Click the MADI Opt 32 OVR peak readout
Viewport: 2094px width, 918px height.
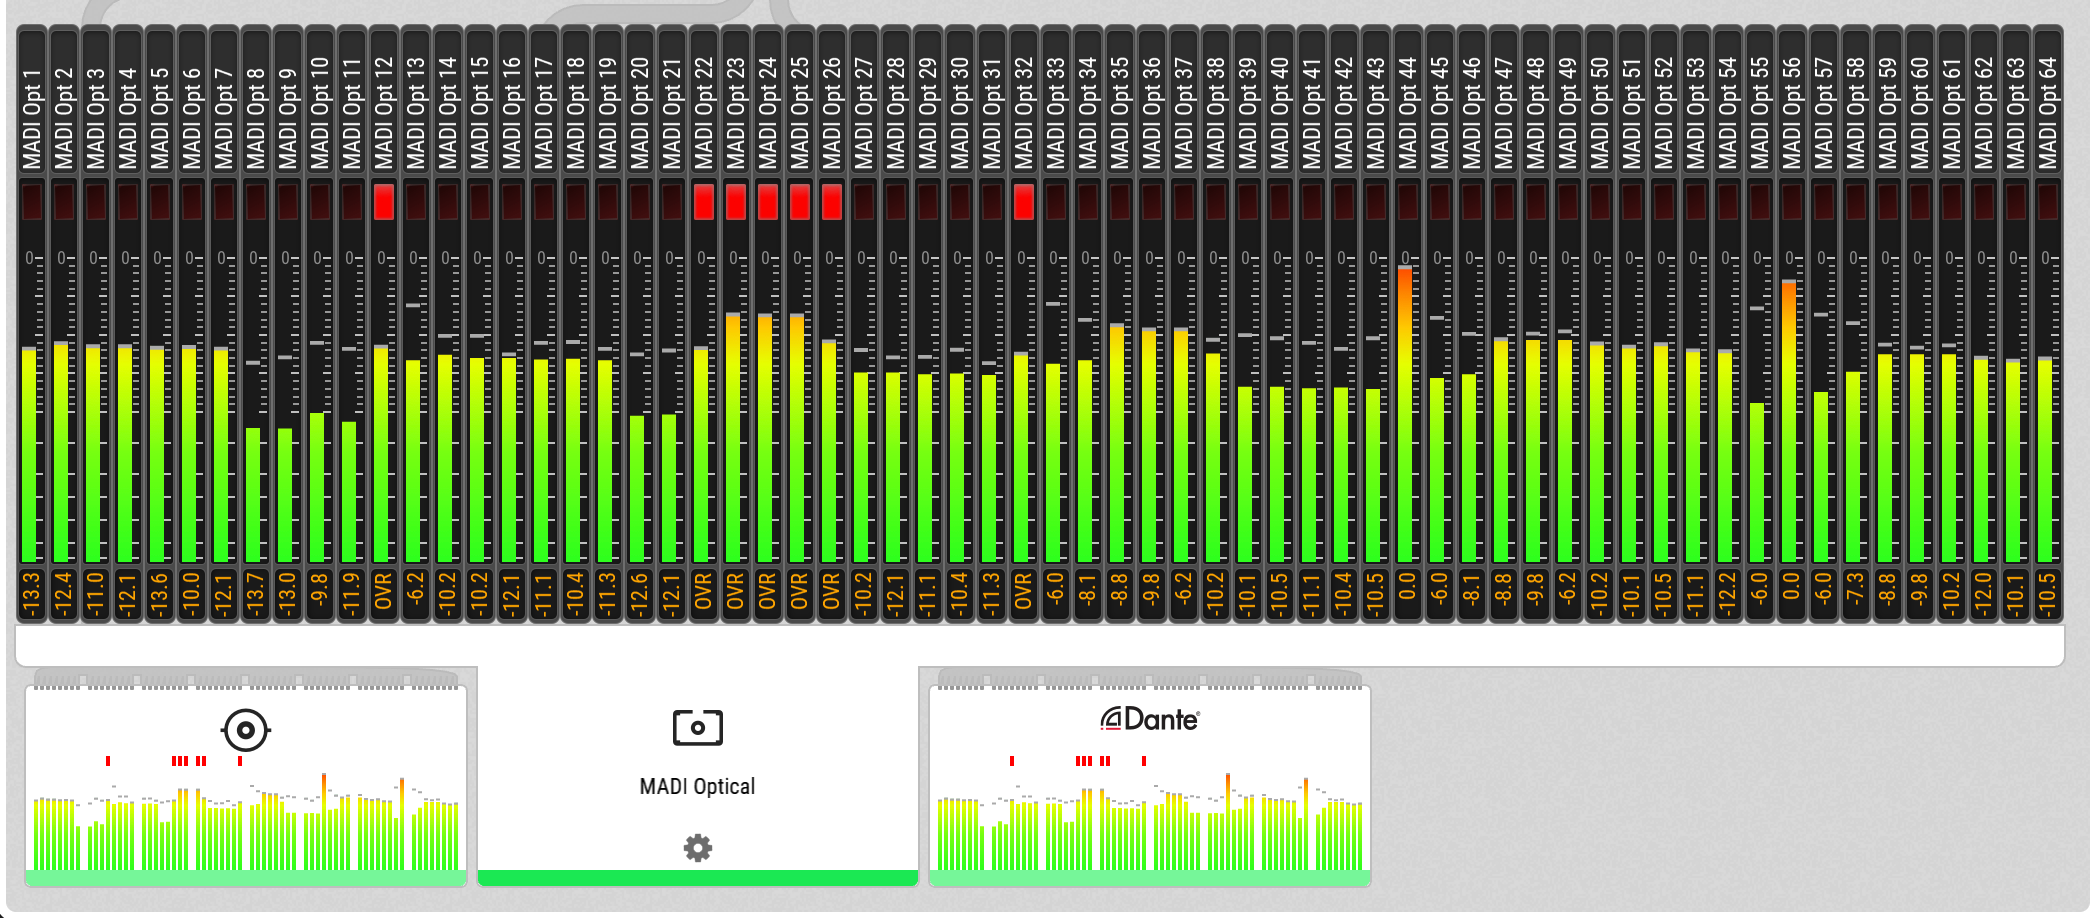pos(1023,594)
